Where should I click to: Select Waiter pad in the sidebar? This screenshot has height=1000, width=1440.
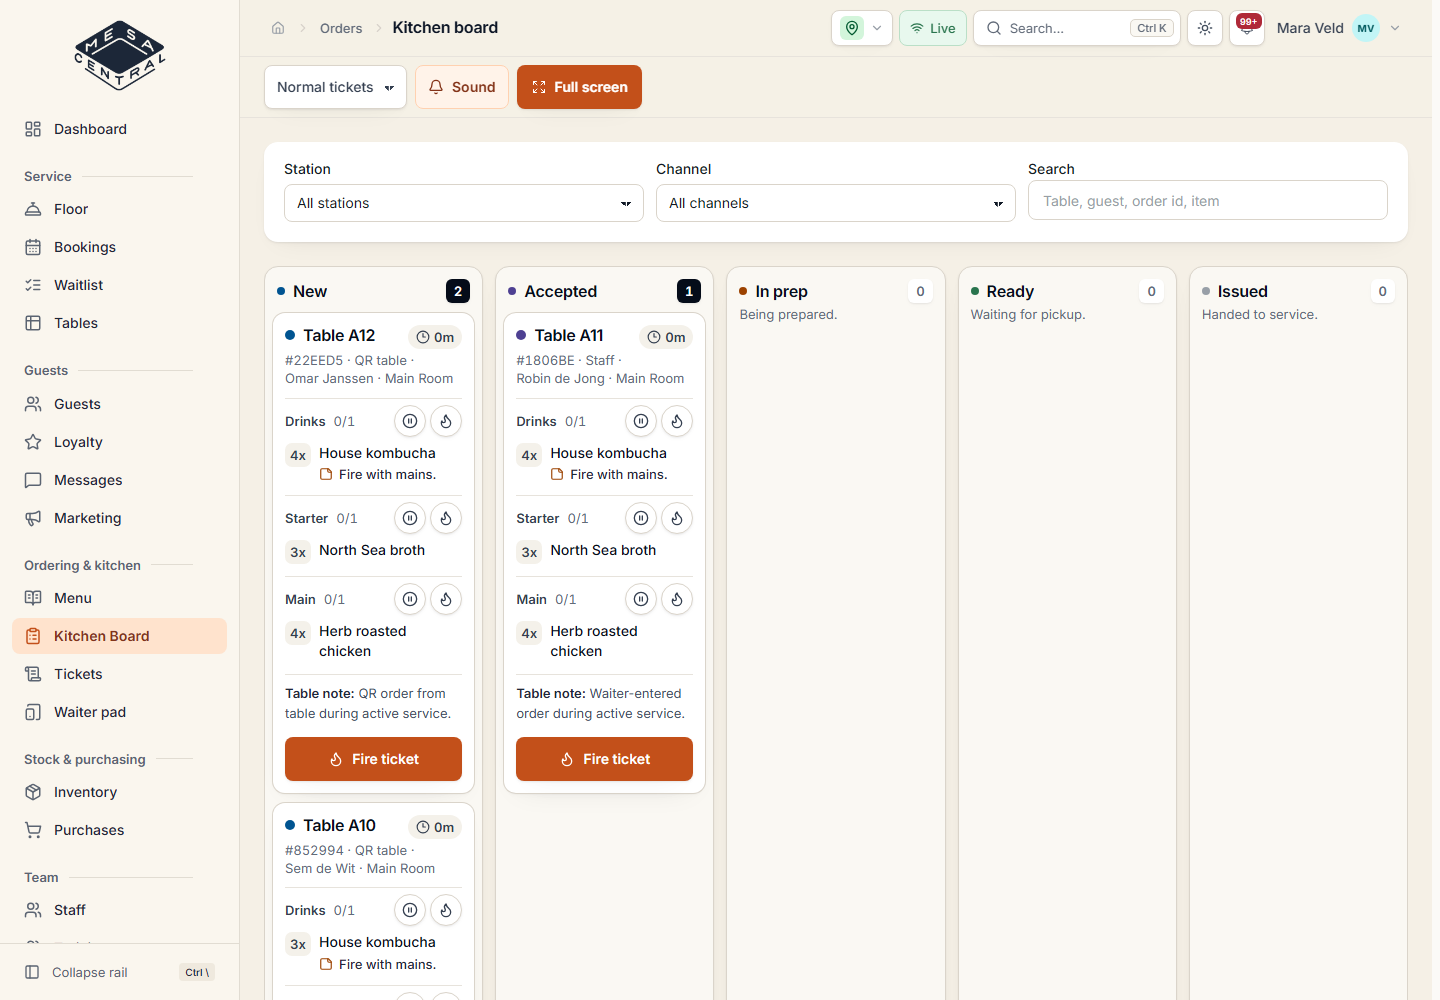point(120,712)
